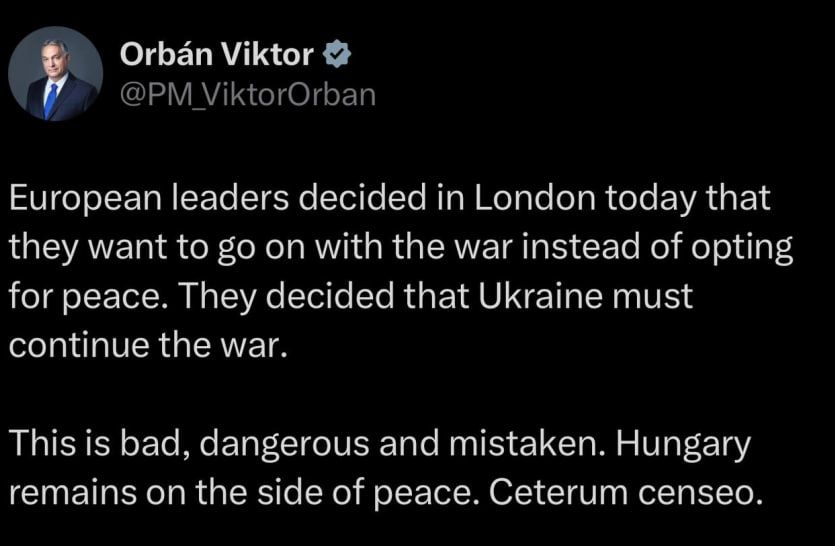Click the word "Ukraine" in the tweet
This screenshot has width=835, height=546.
coord(541,296)
